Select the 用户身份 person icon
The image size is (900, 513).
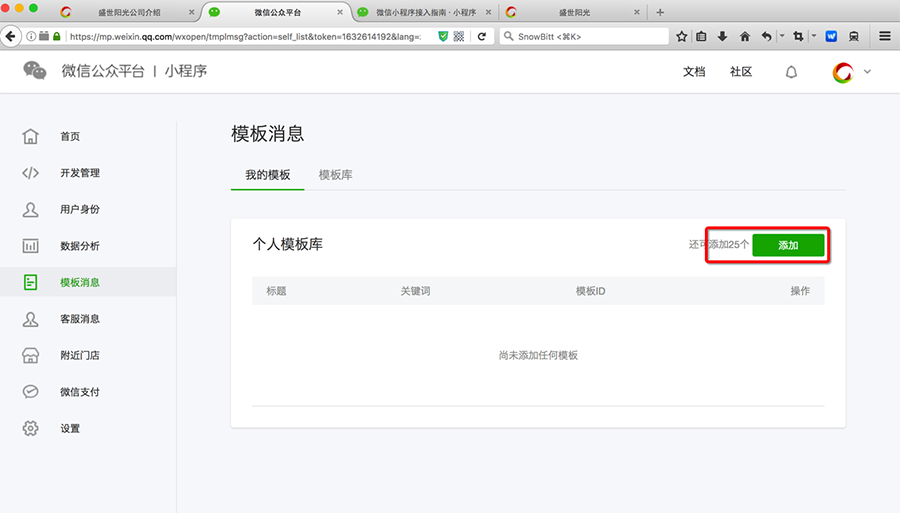(x=30, y=209)
